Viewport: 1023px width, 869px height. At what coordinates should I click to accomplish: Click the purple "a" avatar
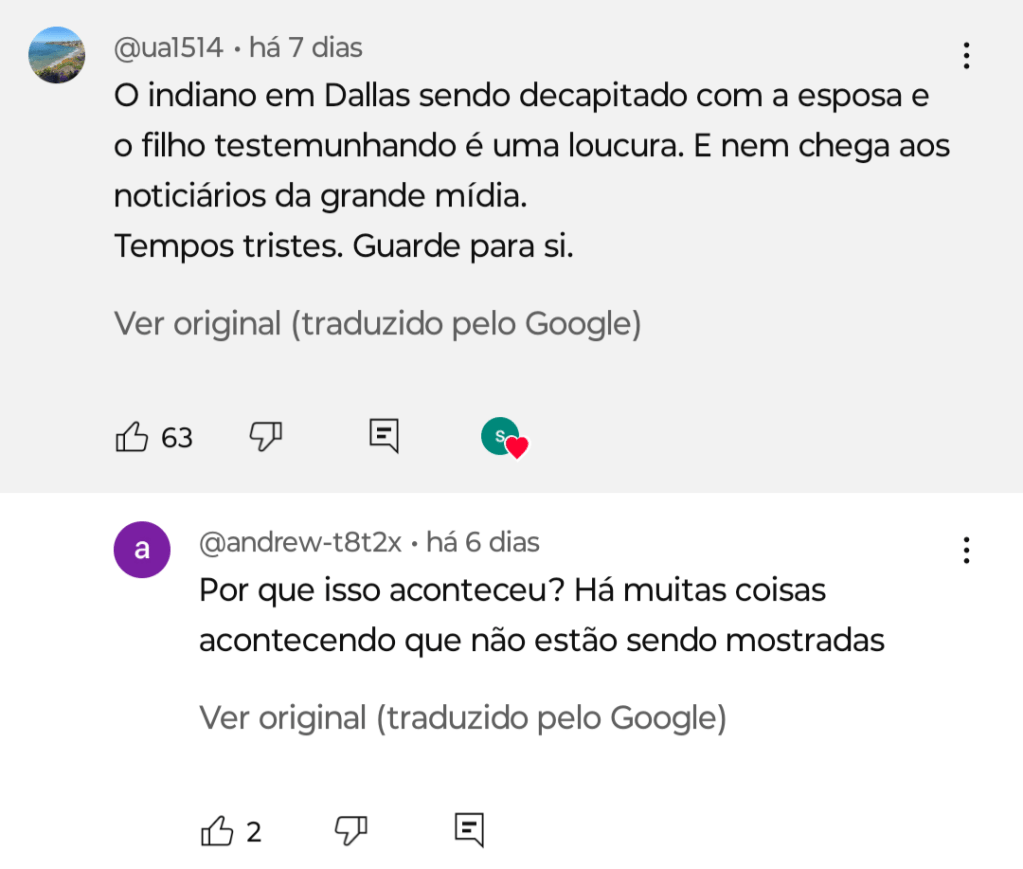[x=142, y=549]
